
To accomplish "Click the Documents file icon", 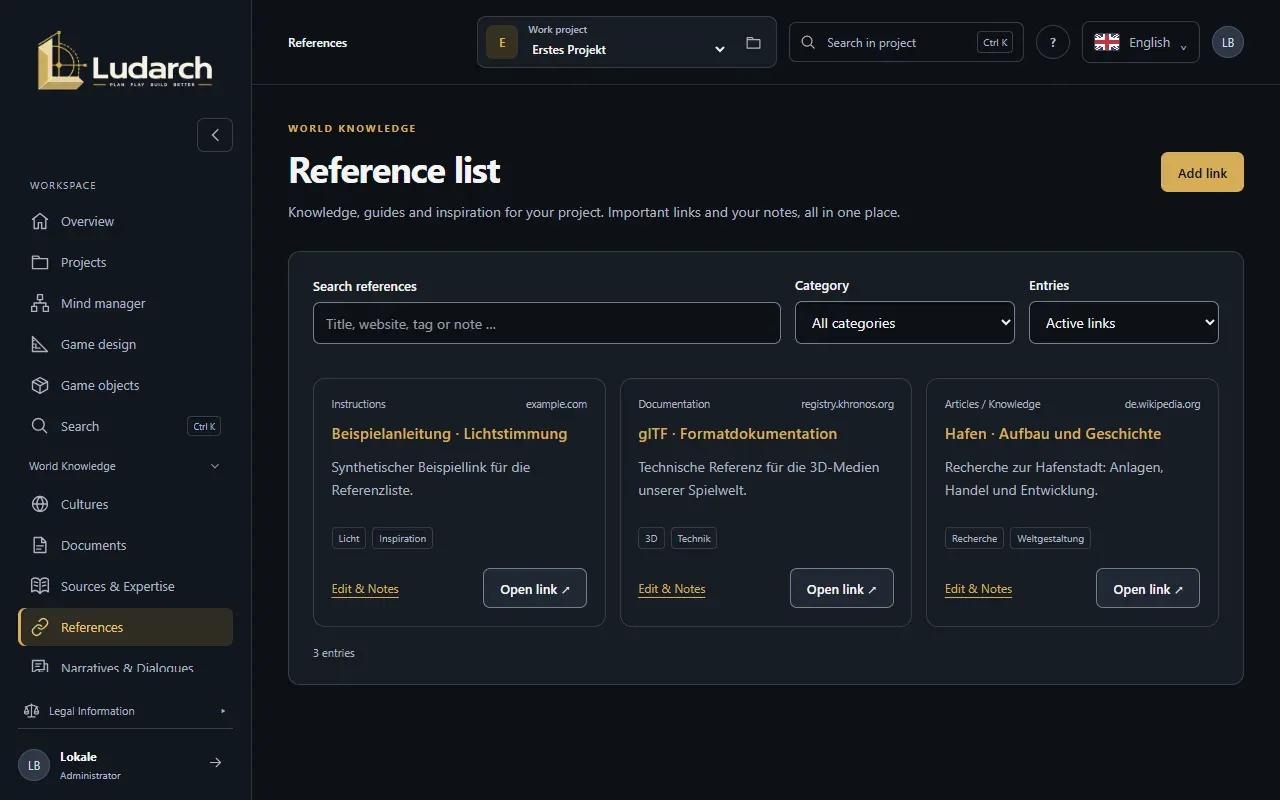I will [40, 545].
